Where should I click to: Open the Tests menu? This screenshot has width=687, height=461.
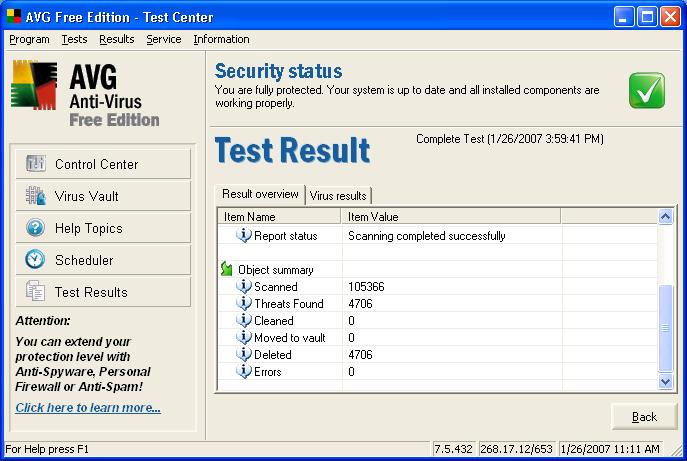coord(74,39)
